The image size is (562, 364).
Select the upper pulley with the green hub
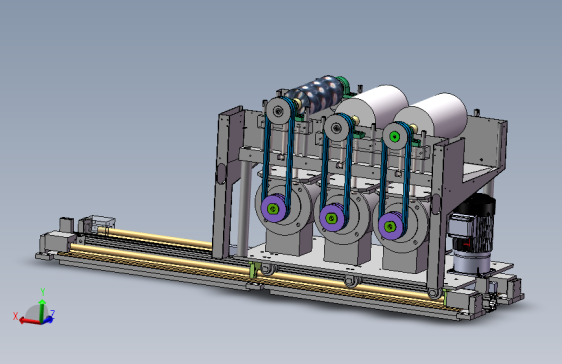(395, 136)
